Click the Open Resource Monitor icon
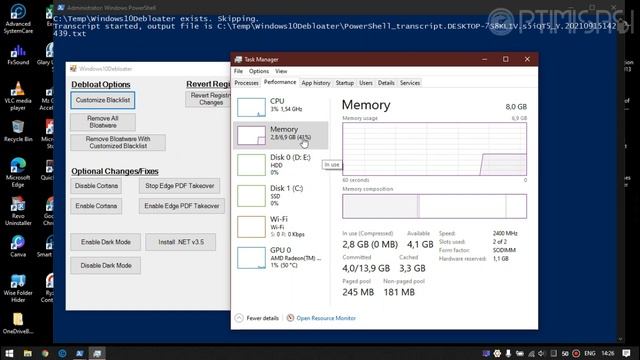 290,318
